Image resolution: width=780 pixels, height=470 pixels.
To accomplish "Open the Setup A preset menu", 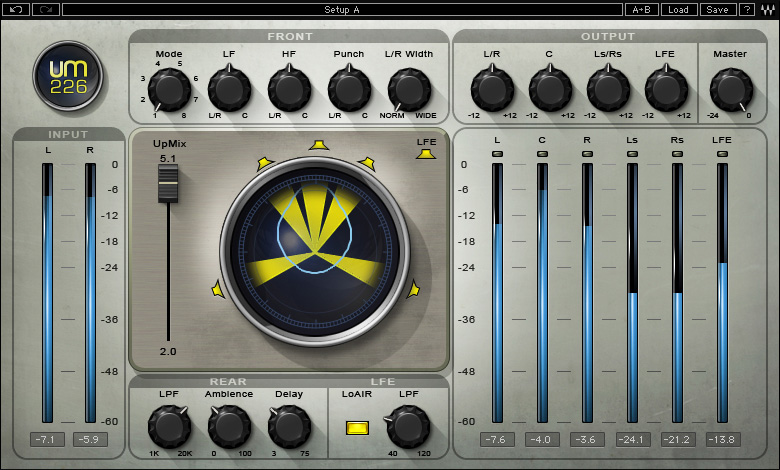I will 342,9.
